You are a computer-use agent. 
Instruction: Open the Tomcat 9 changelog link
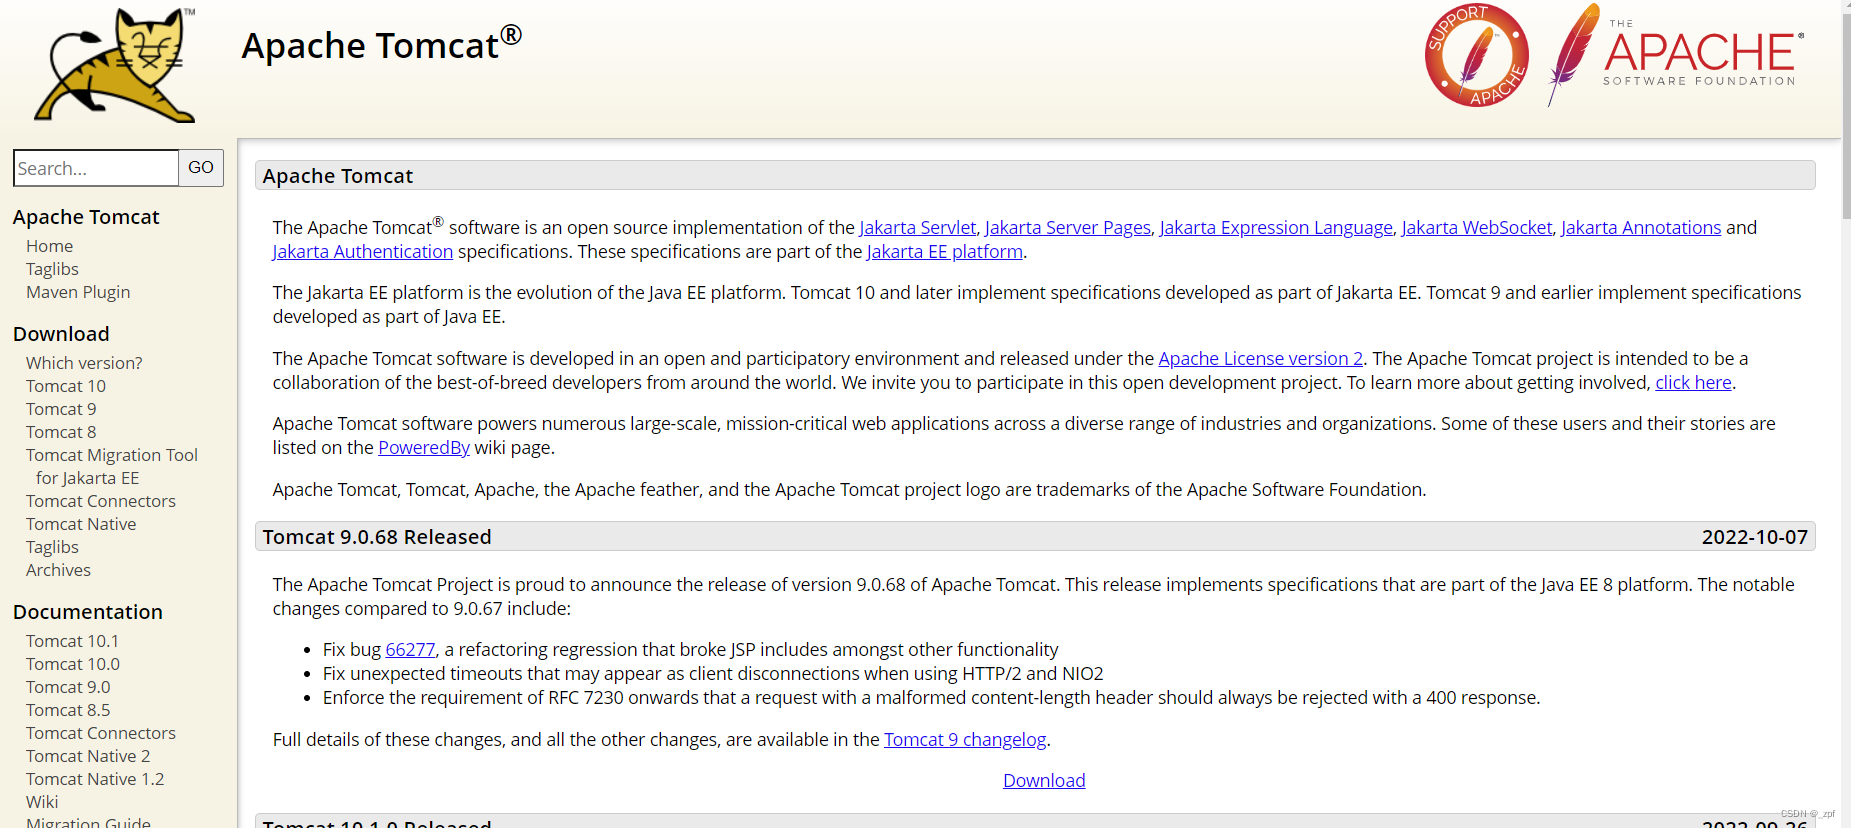pos(965,740)
